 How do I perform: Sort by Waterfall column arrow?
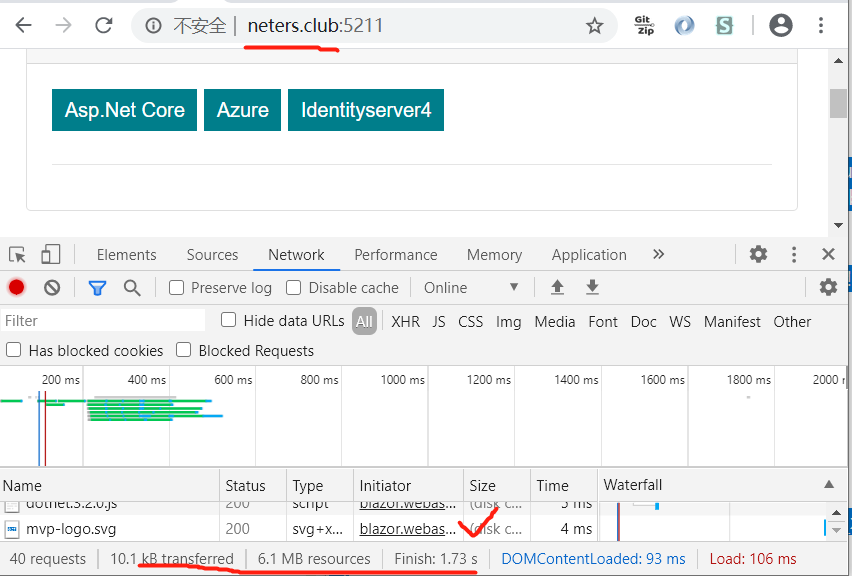click(x=829, y=484)
